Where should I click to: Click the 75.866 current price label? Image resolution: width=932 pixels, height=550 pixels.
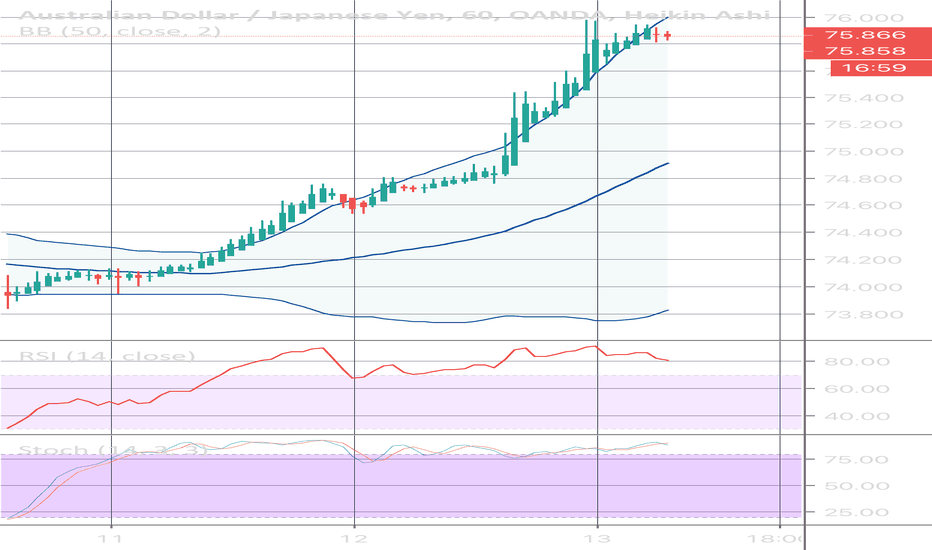tap(865, 35)
